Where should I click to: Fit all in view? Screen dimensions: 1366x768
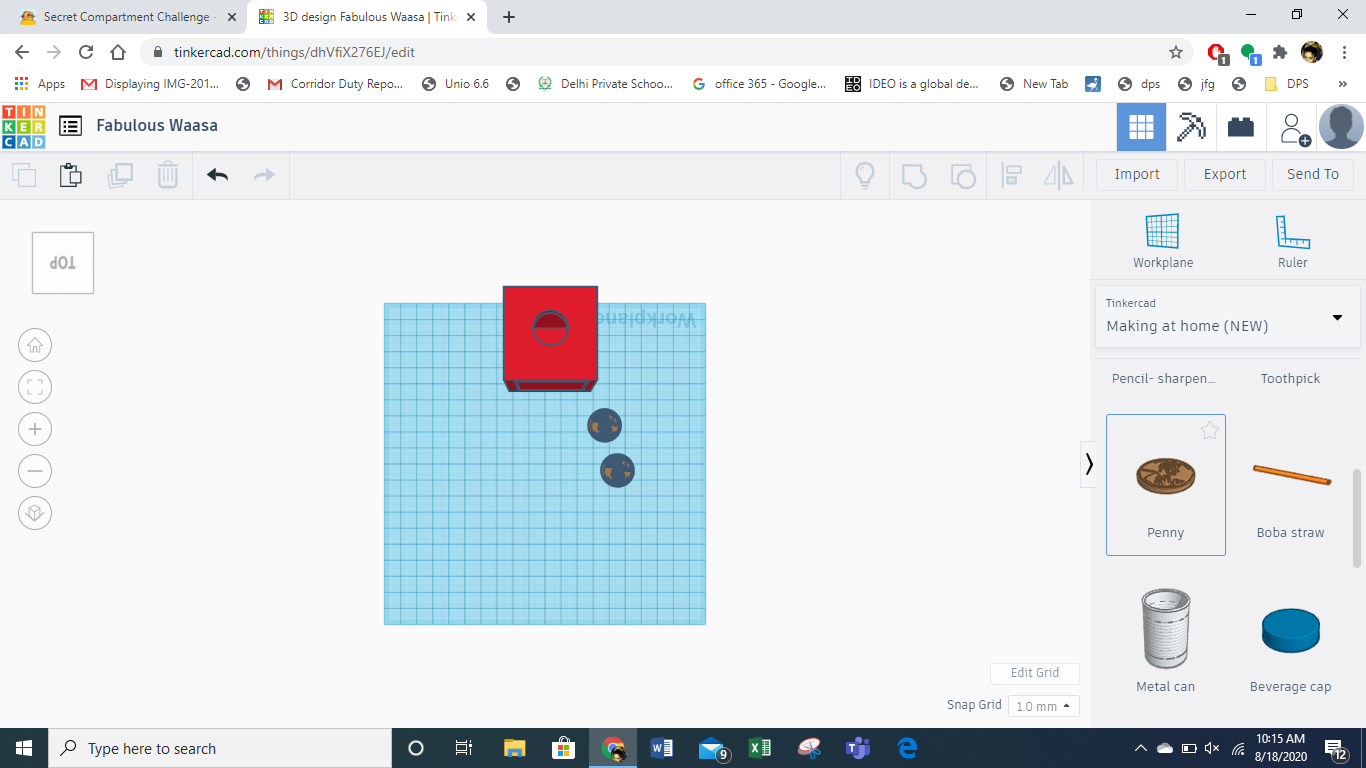pos(35,388)
